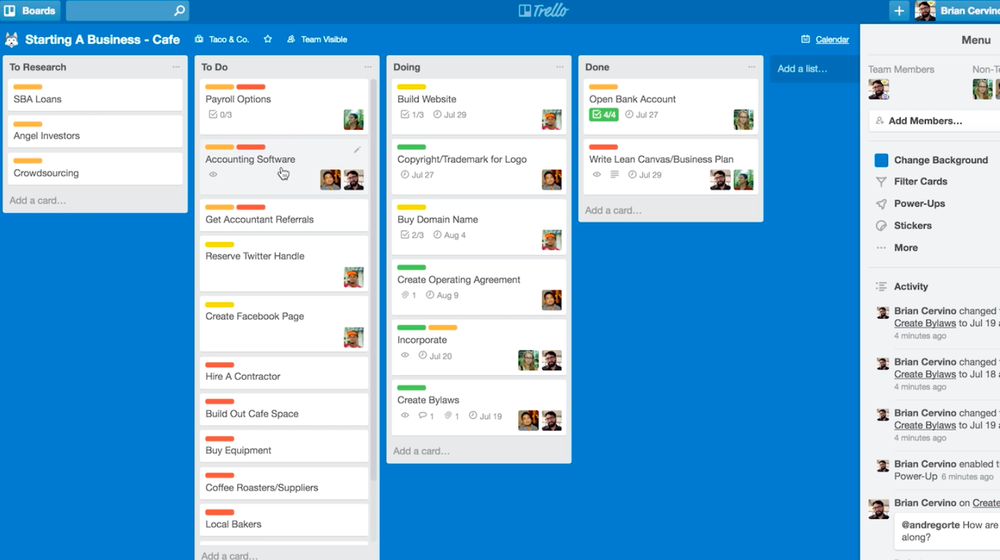
Task: Click the due date Aug 4 on Buy Domain Name
Action: 450,235
